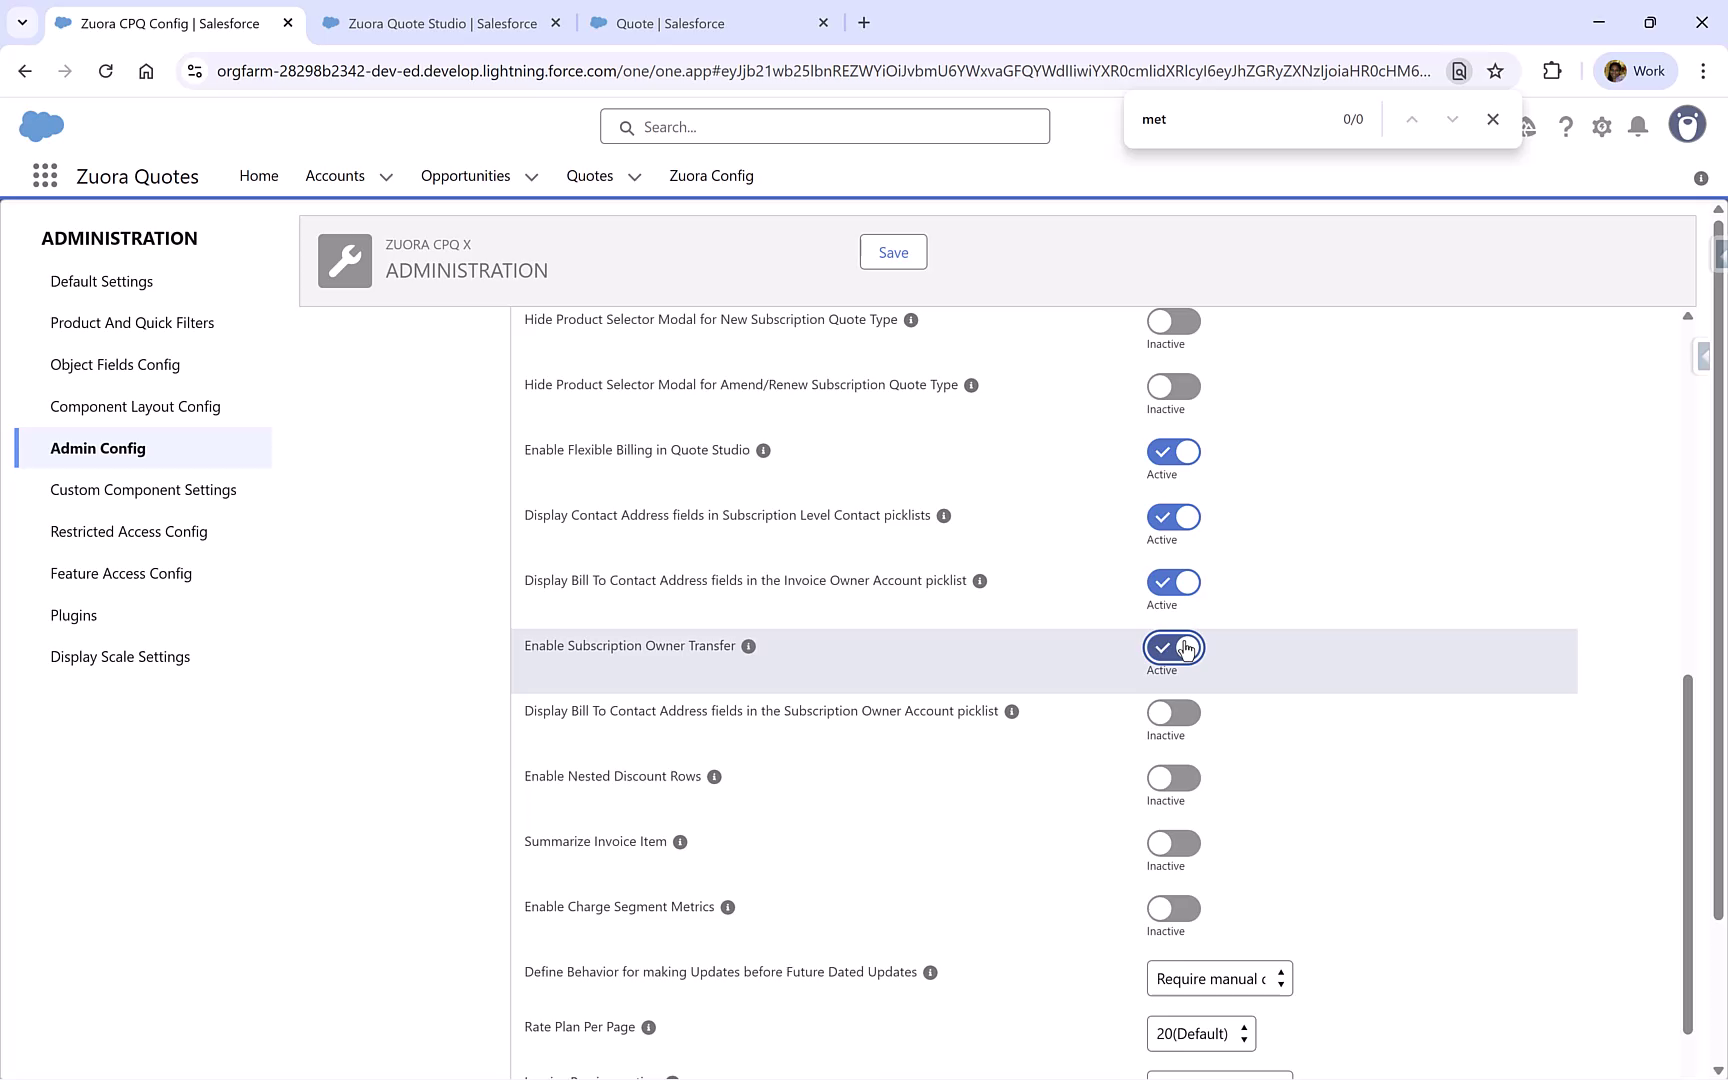Open Restricted Access Config in the sidebar
1728x1080 pixels.
click(x=128, y=531)
